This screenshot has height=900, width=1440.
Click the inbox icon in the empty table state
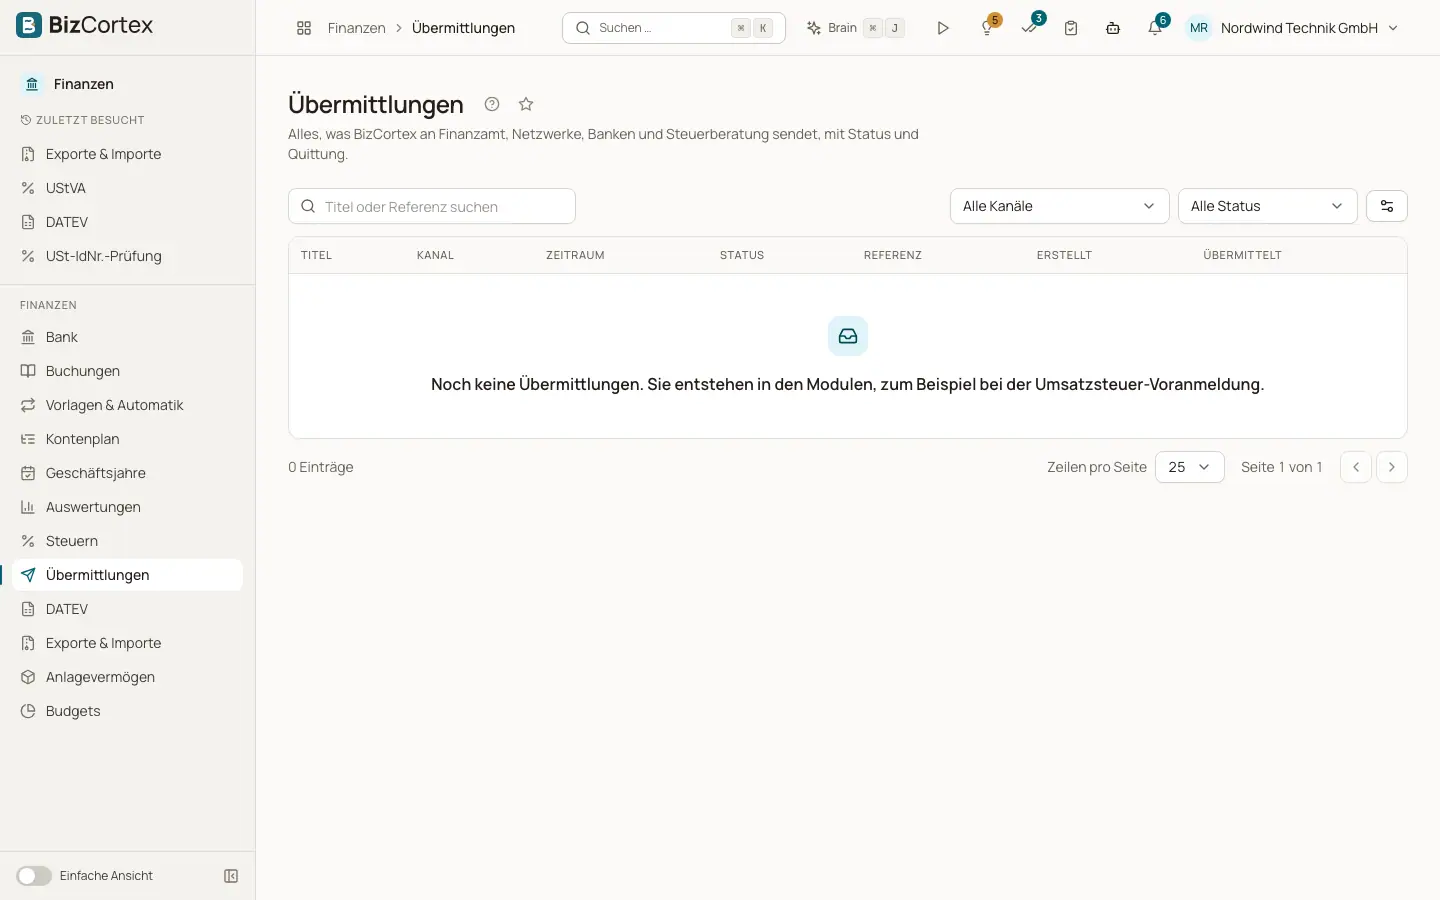coord(848,336)
